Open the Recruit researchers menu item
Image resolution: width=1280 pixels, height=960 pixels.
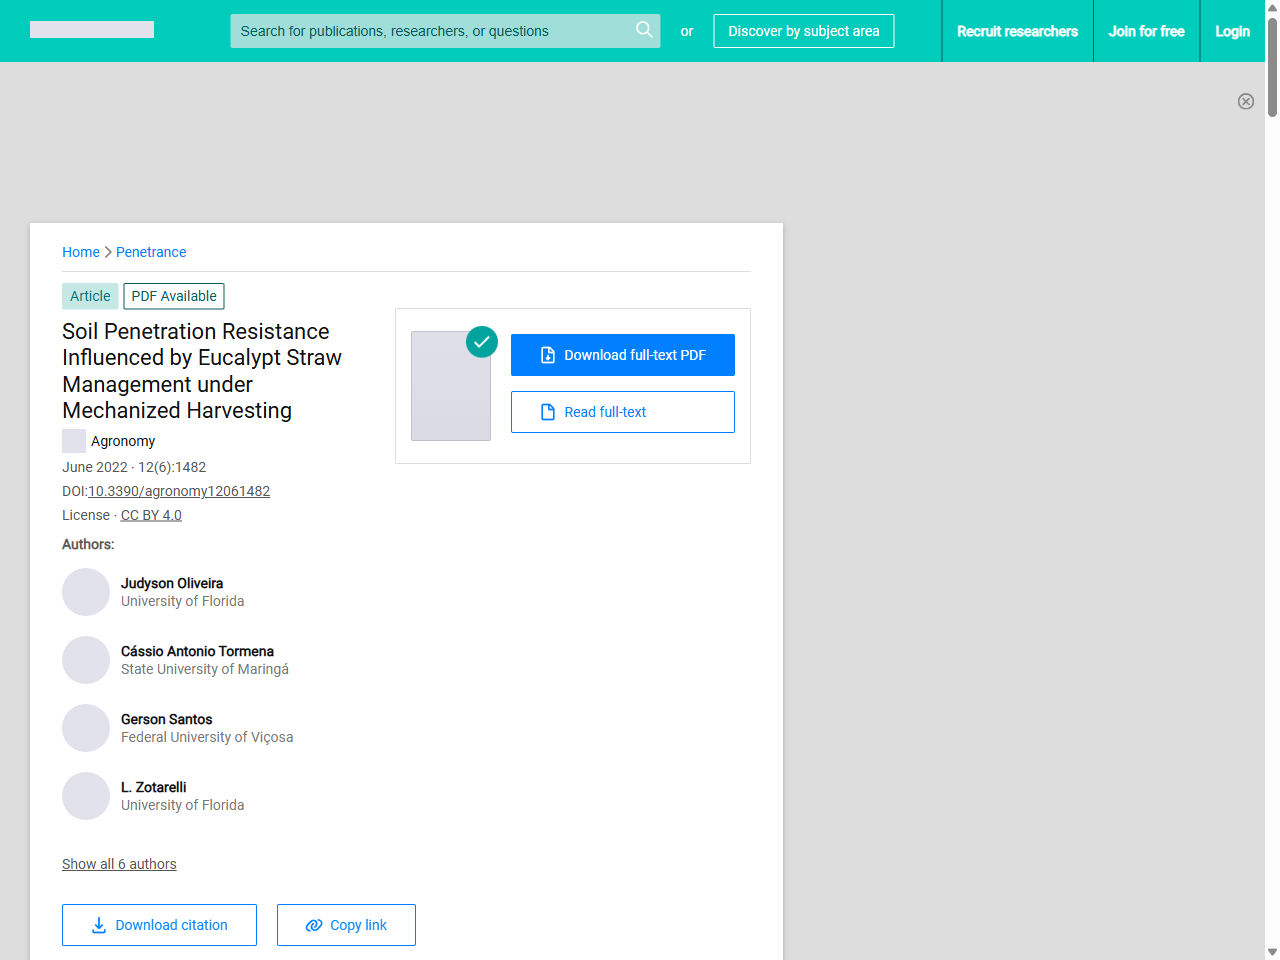click(1017, 31)
